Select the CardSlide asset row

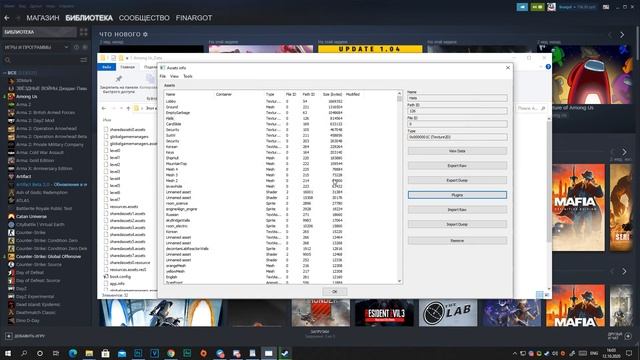(281, 124)
